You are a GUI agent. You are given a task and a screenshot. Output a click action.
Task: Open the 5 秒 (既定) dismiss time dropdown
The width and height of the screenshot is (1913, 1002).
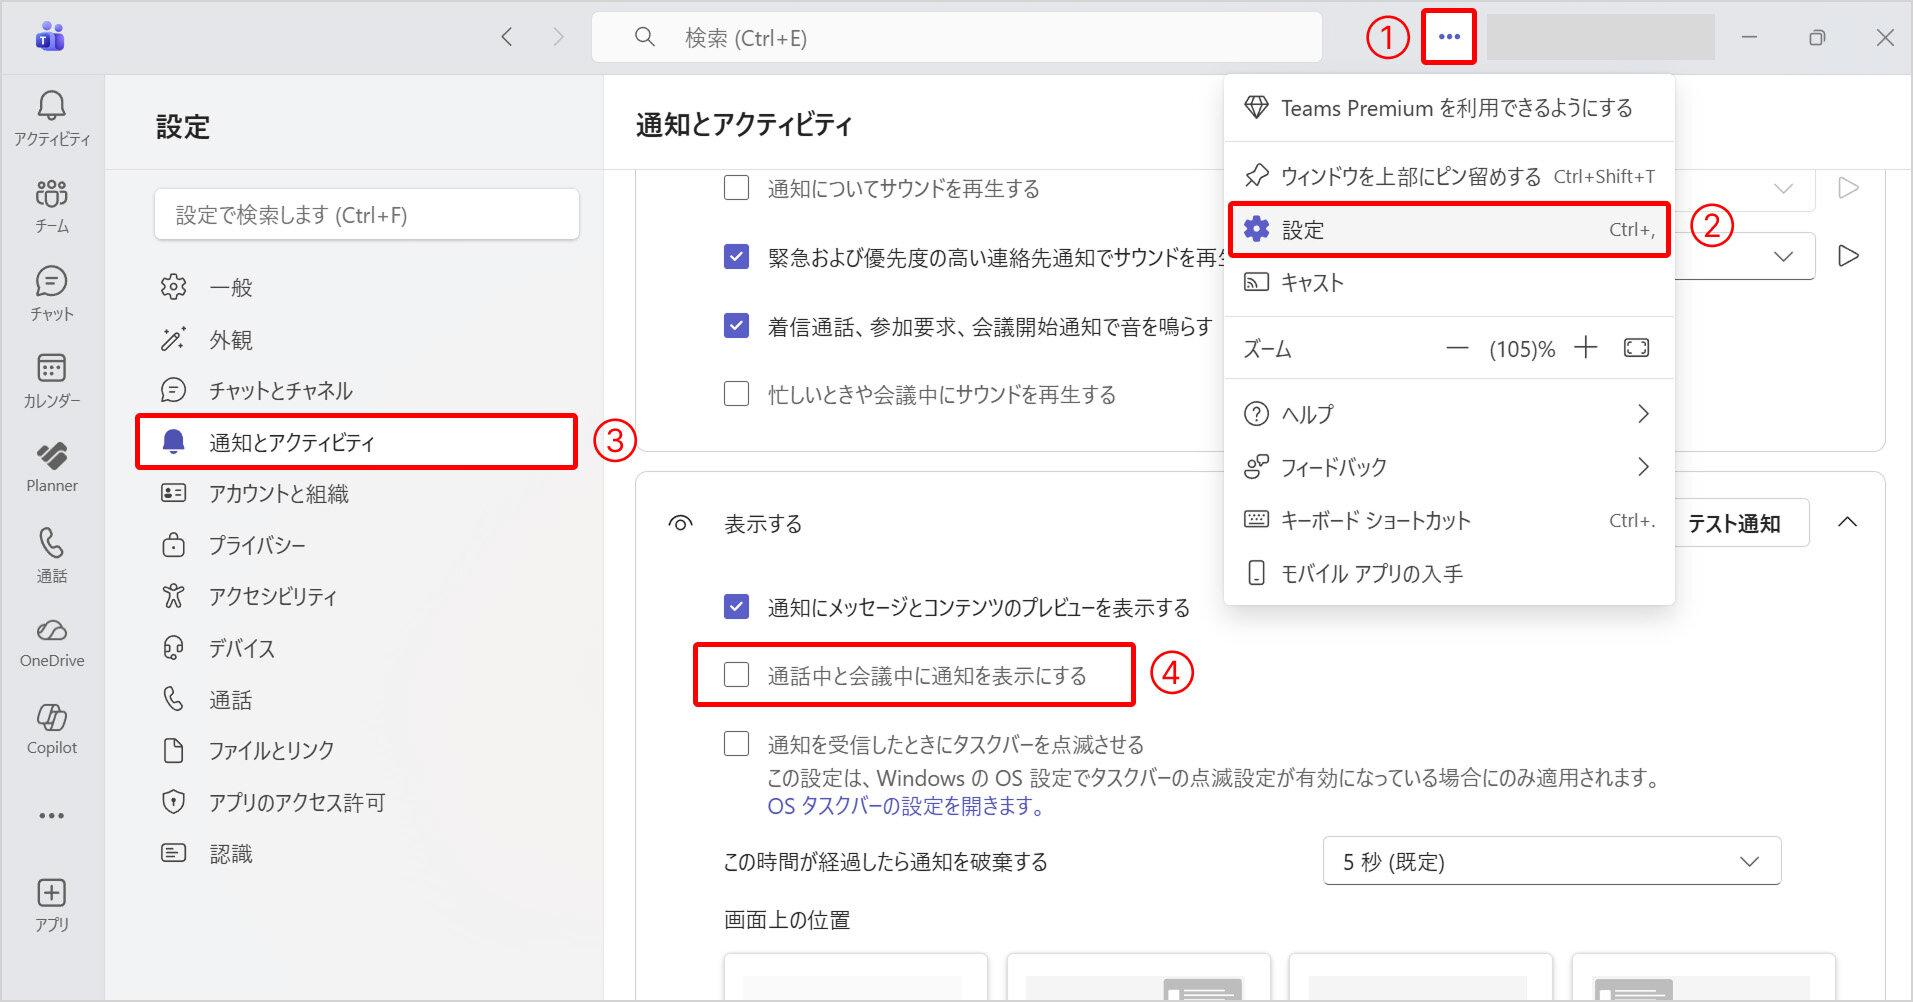[1551, 861]
